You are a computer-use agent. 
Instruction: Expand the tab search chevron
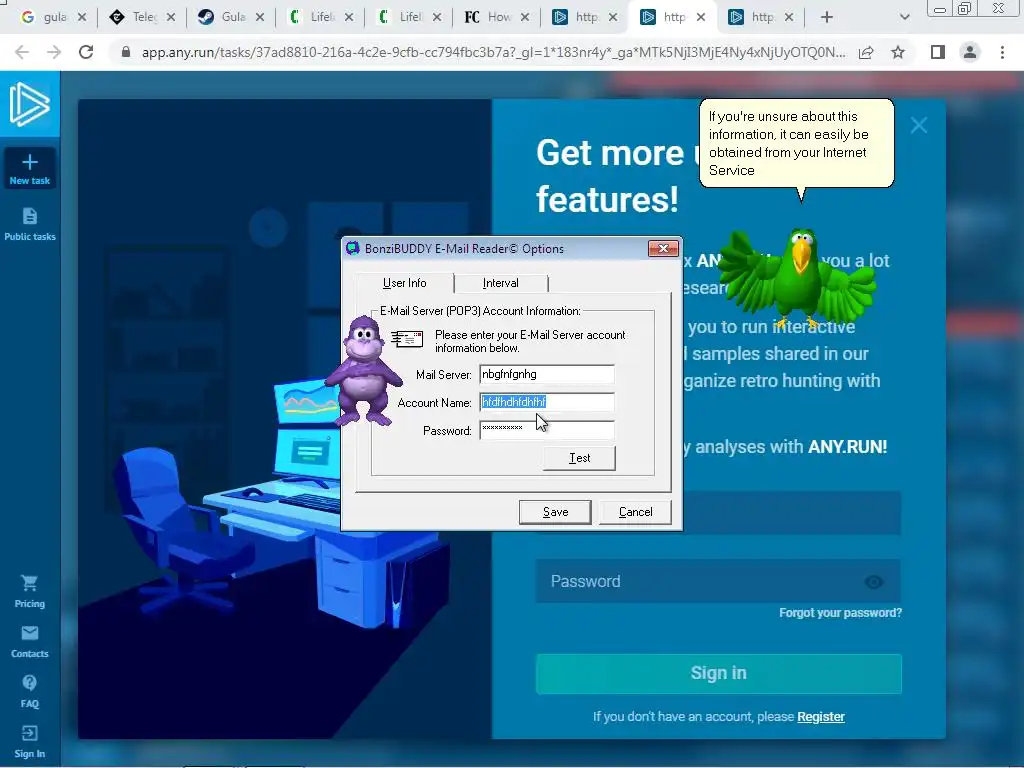[x=904, y=17]
